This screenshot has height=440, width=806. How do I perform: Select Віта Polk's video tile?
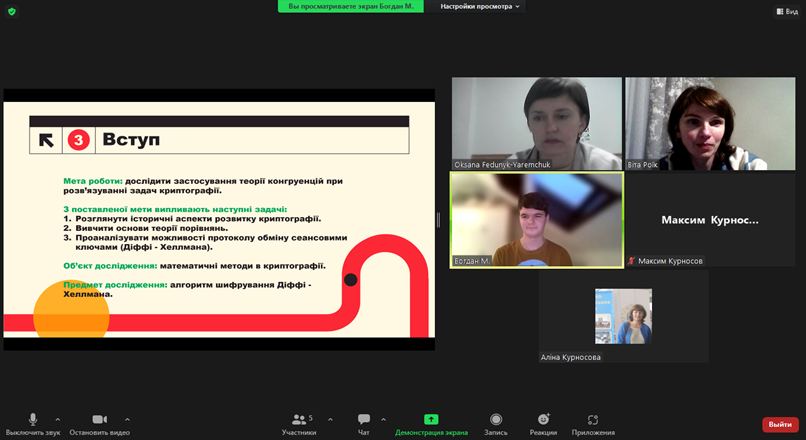coord(711,123)
